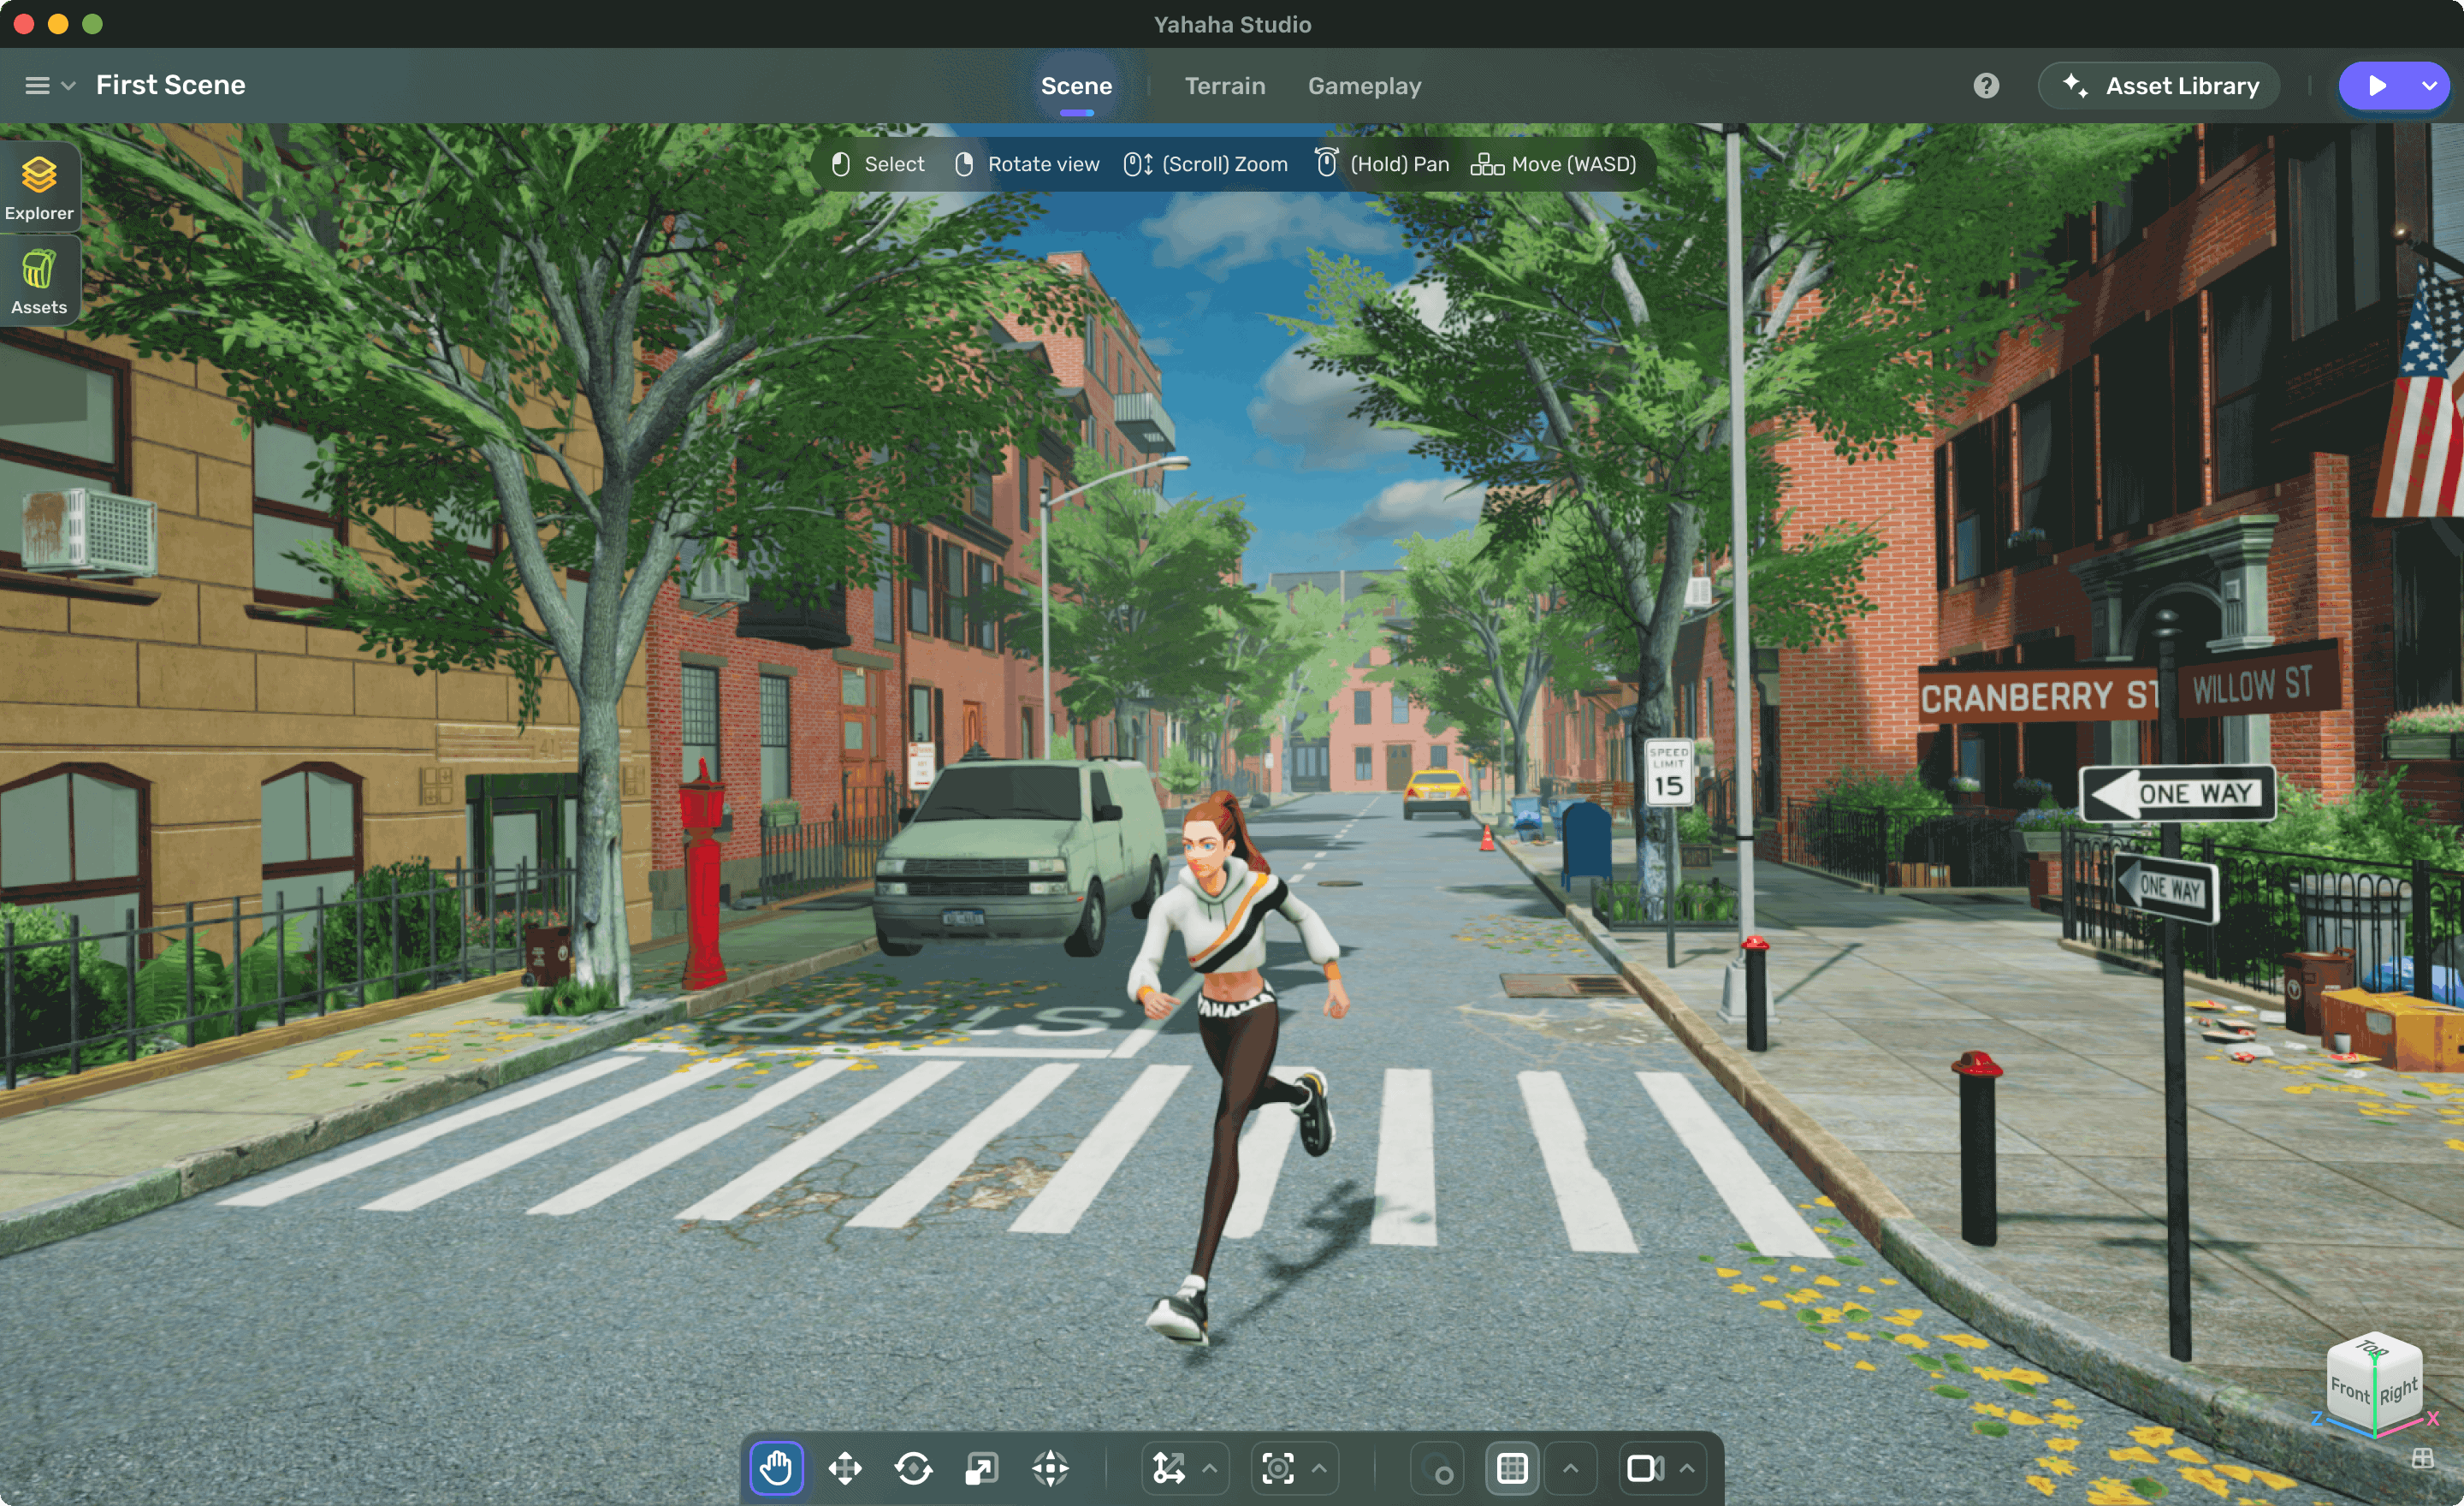Select the move/translate tool icon
2464x1506 pixels.
click(843, 1467)
